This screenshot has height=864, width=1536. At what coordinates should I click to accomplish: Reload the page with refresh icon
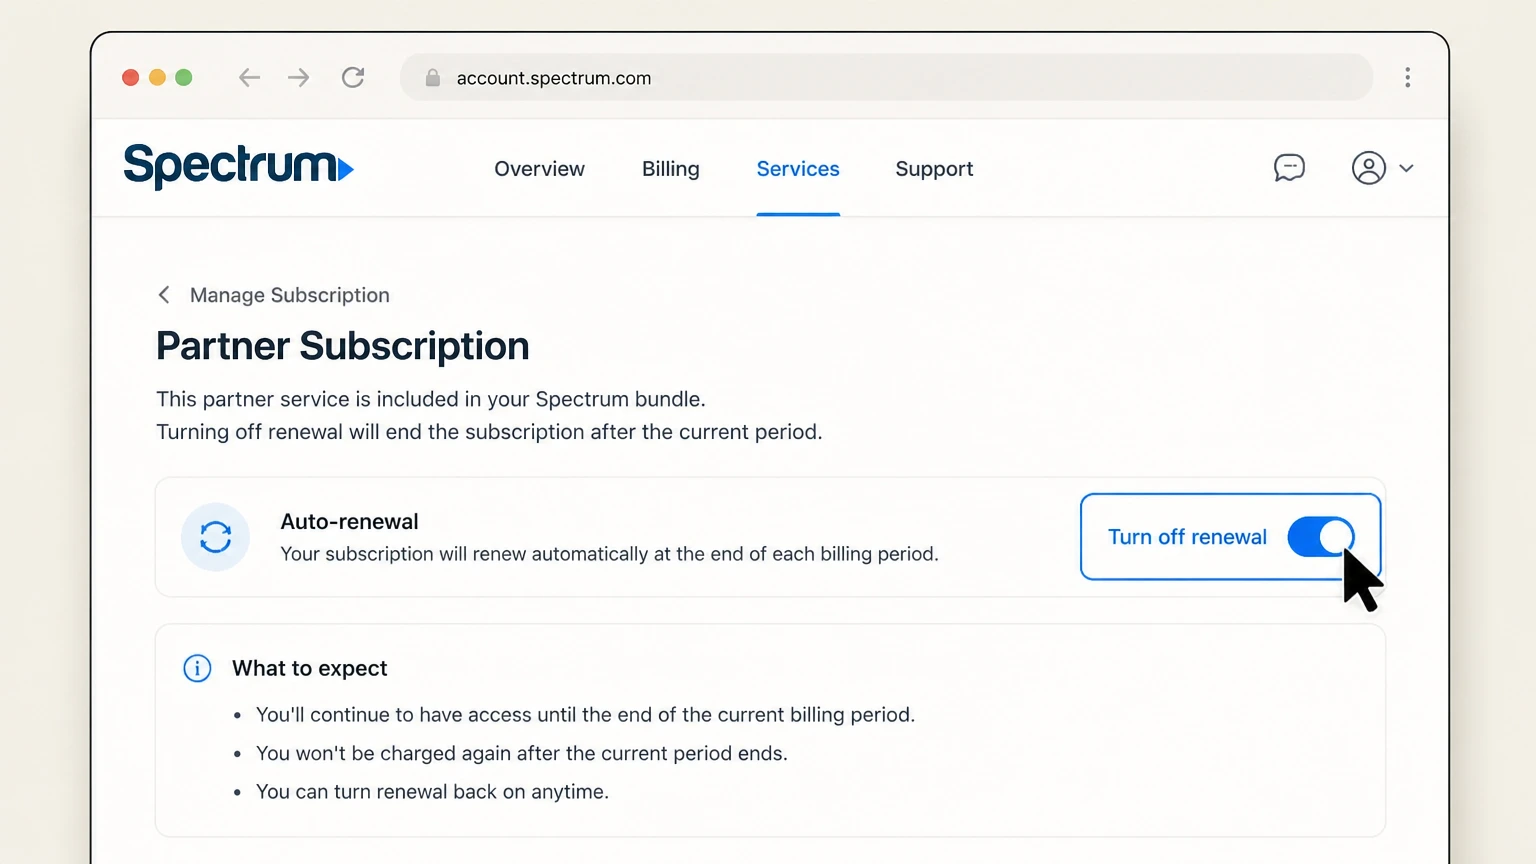(353, 78)
